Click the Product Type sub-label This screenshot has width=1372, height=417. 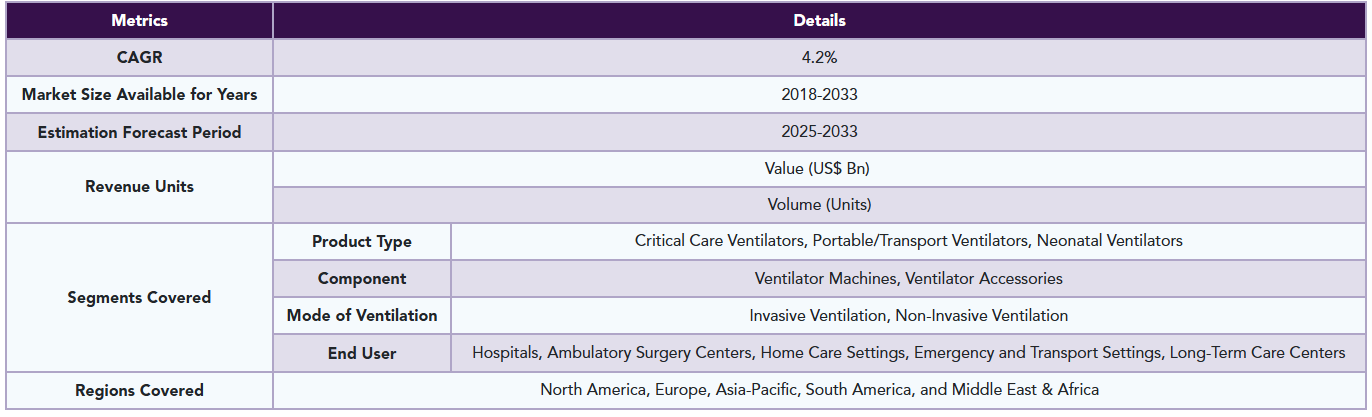tap(361, 242)
